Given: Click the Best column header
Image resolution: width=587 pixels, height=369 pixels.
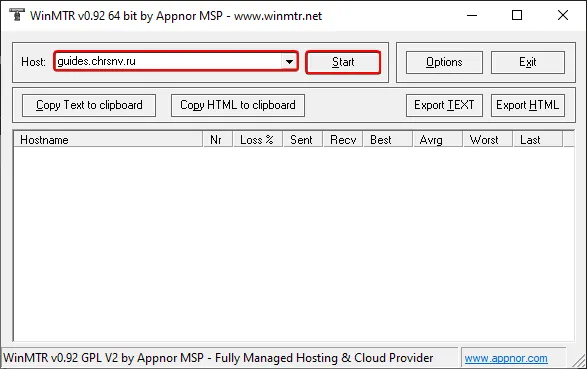Looking at the screenshot, I should click(388, 140).
